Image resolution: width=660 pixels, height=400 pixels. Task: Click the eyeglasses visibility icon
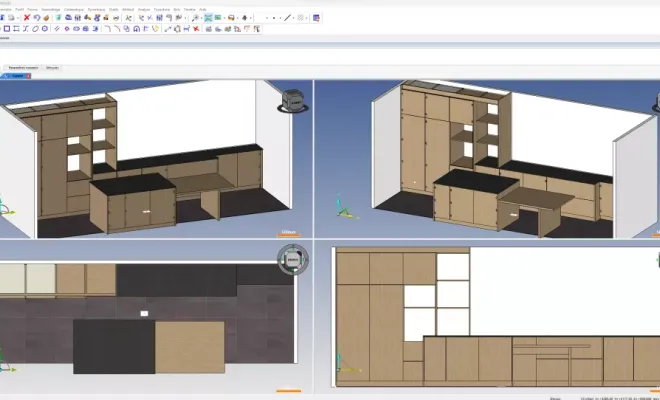[x=116, y=18]
